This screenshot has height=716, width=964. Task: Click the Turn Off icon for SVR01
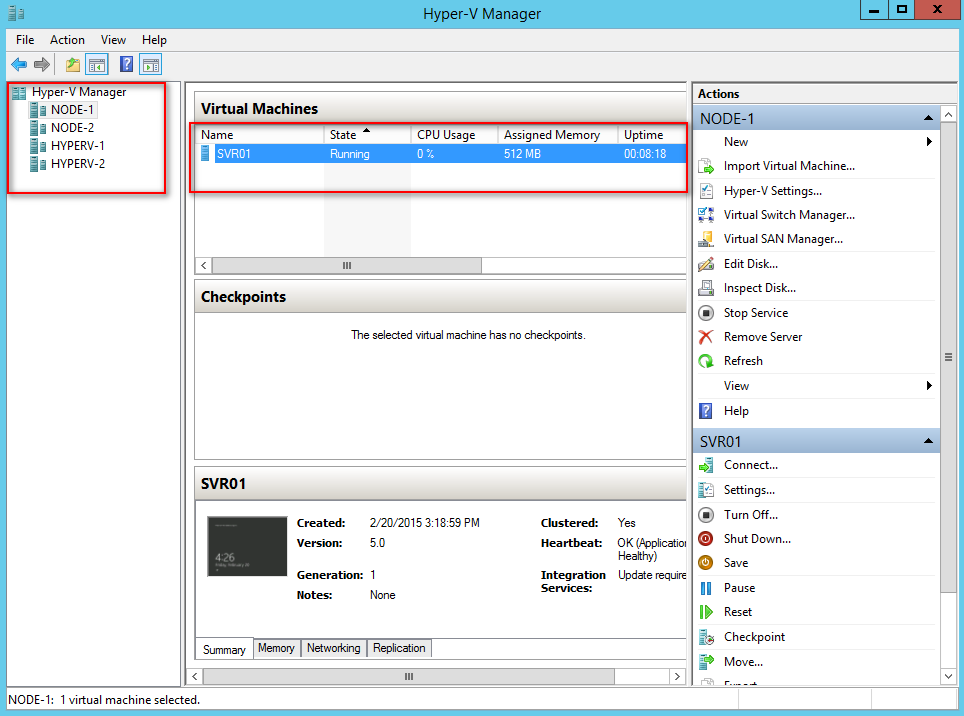tap(706, 514)
